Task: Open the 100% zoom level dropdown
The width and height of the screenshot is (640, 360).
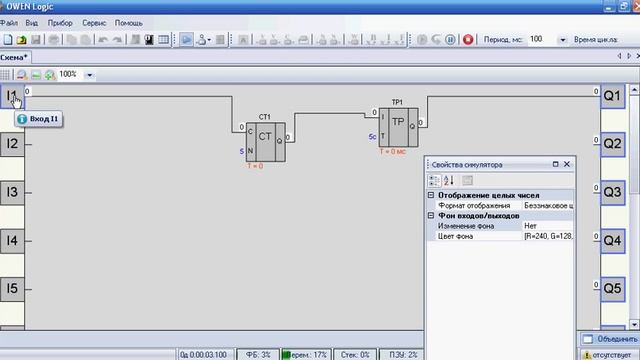Action: 89,75
